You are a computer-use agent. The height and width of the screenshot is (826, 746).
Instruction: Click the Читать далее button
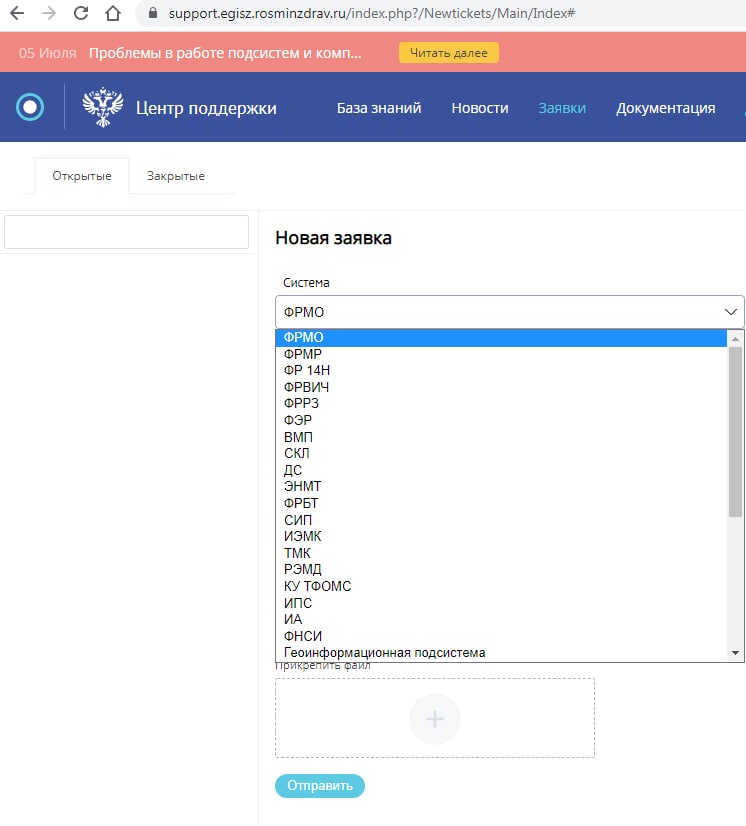[448, 53]
